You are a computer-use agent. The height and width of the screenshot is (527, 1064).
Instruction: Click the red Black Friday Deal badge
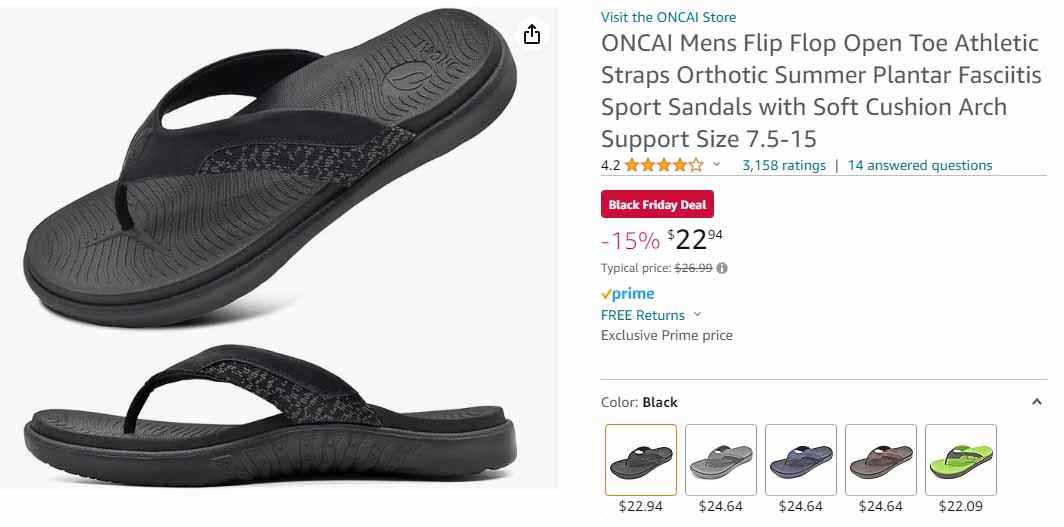click(x=657, y=205)
